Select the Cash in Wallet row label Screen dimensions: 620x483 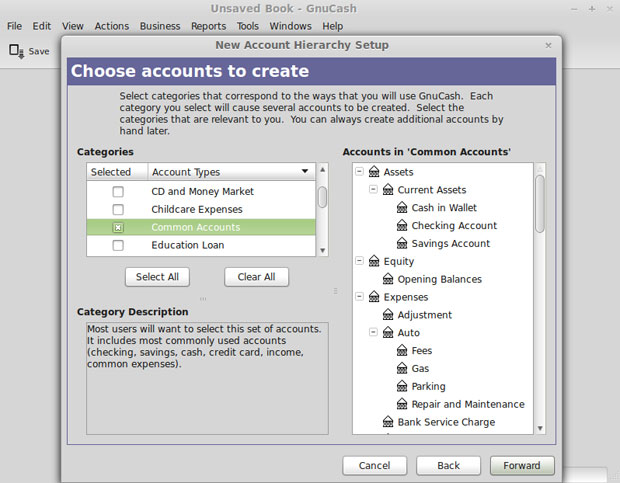(x=444, y=208)
